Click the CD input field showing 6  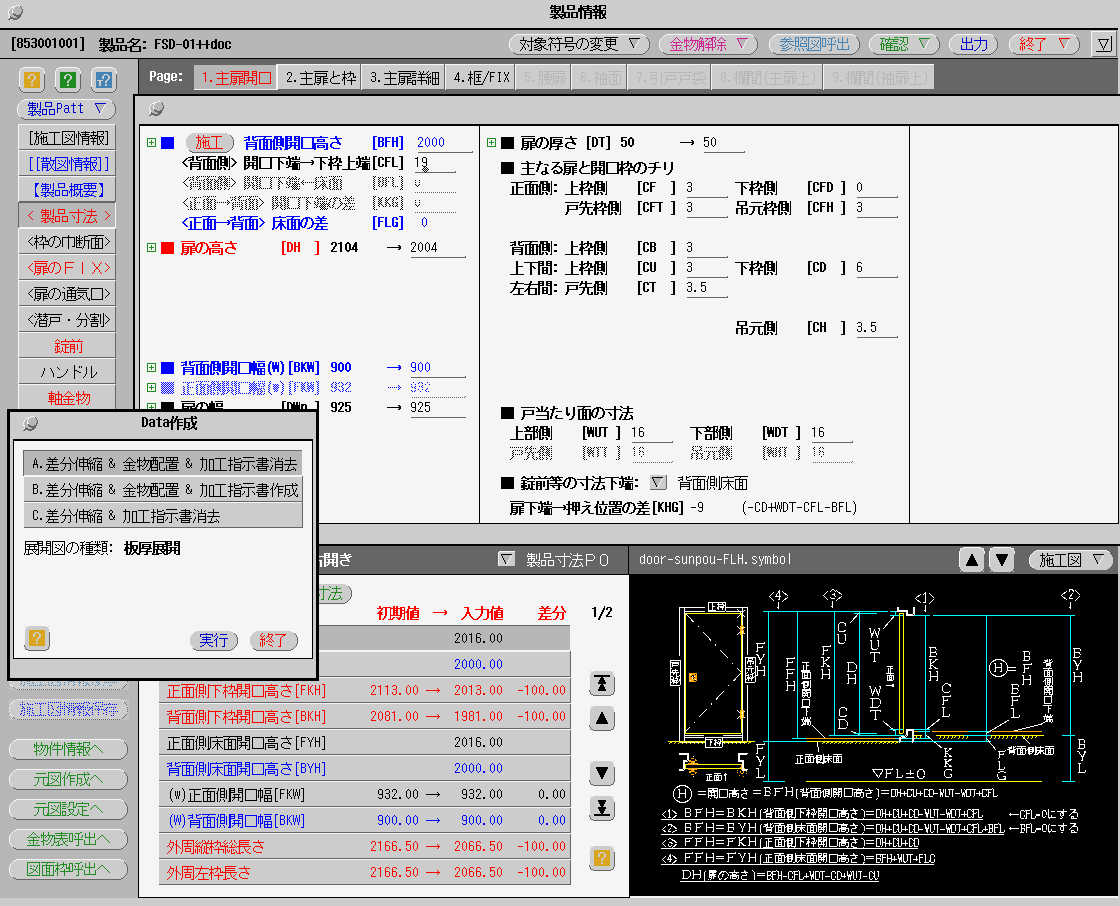876,268
